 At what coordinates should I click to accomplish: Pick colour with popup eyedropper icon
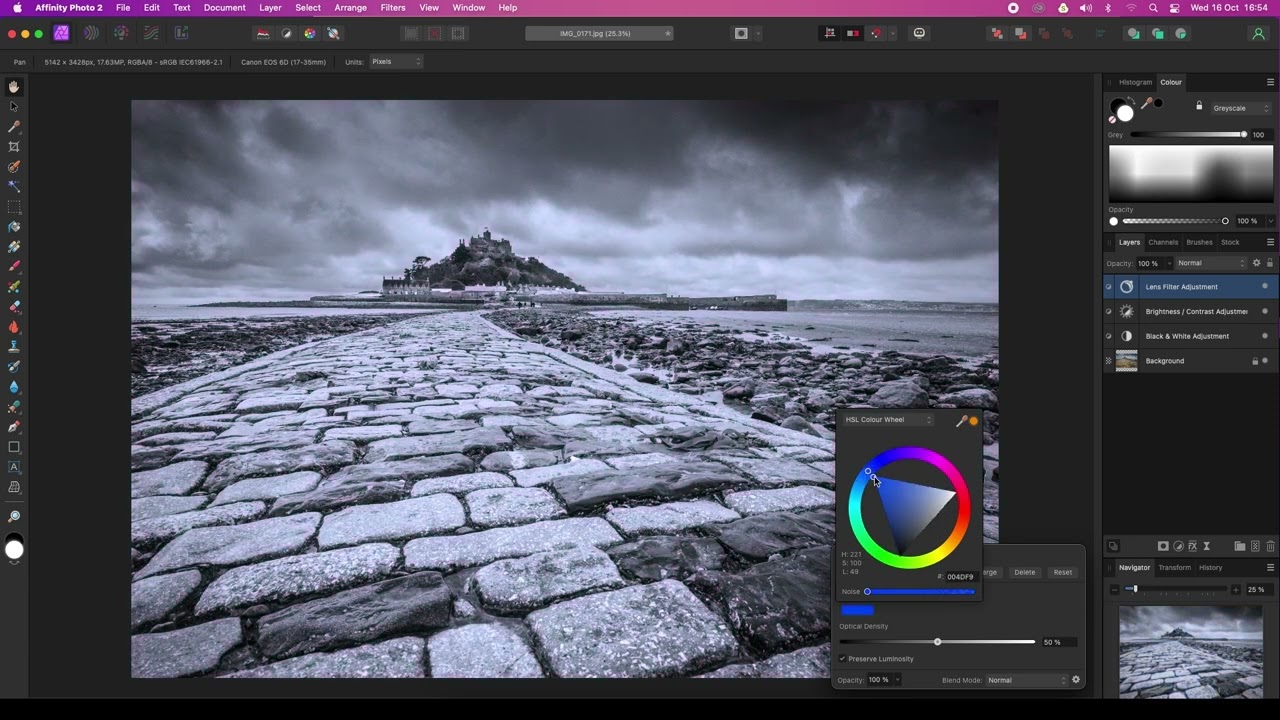961,421
